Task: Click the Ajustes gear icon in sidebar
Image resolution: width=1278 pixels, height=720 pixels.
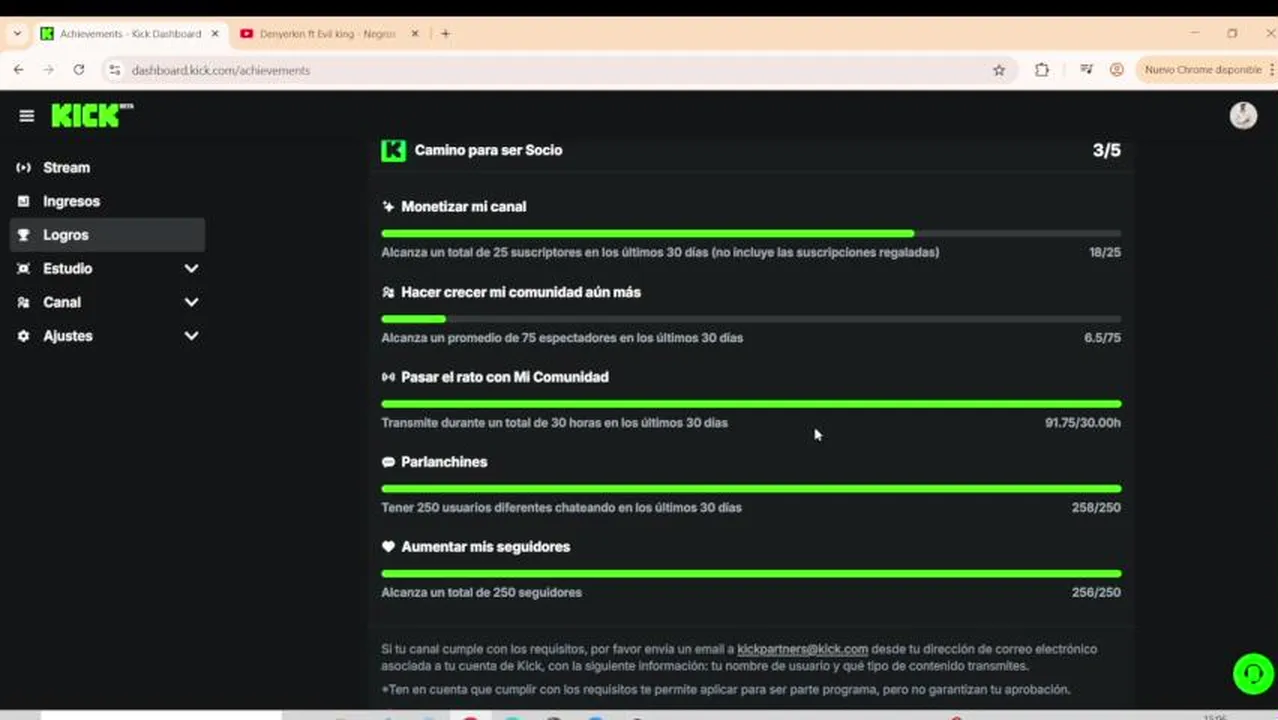Action: click(24, 336)
